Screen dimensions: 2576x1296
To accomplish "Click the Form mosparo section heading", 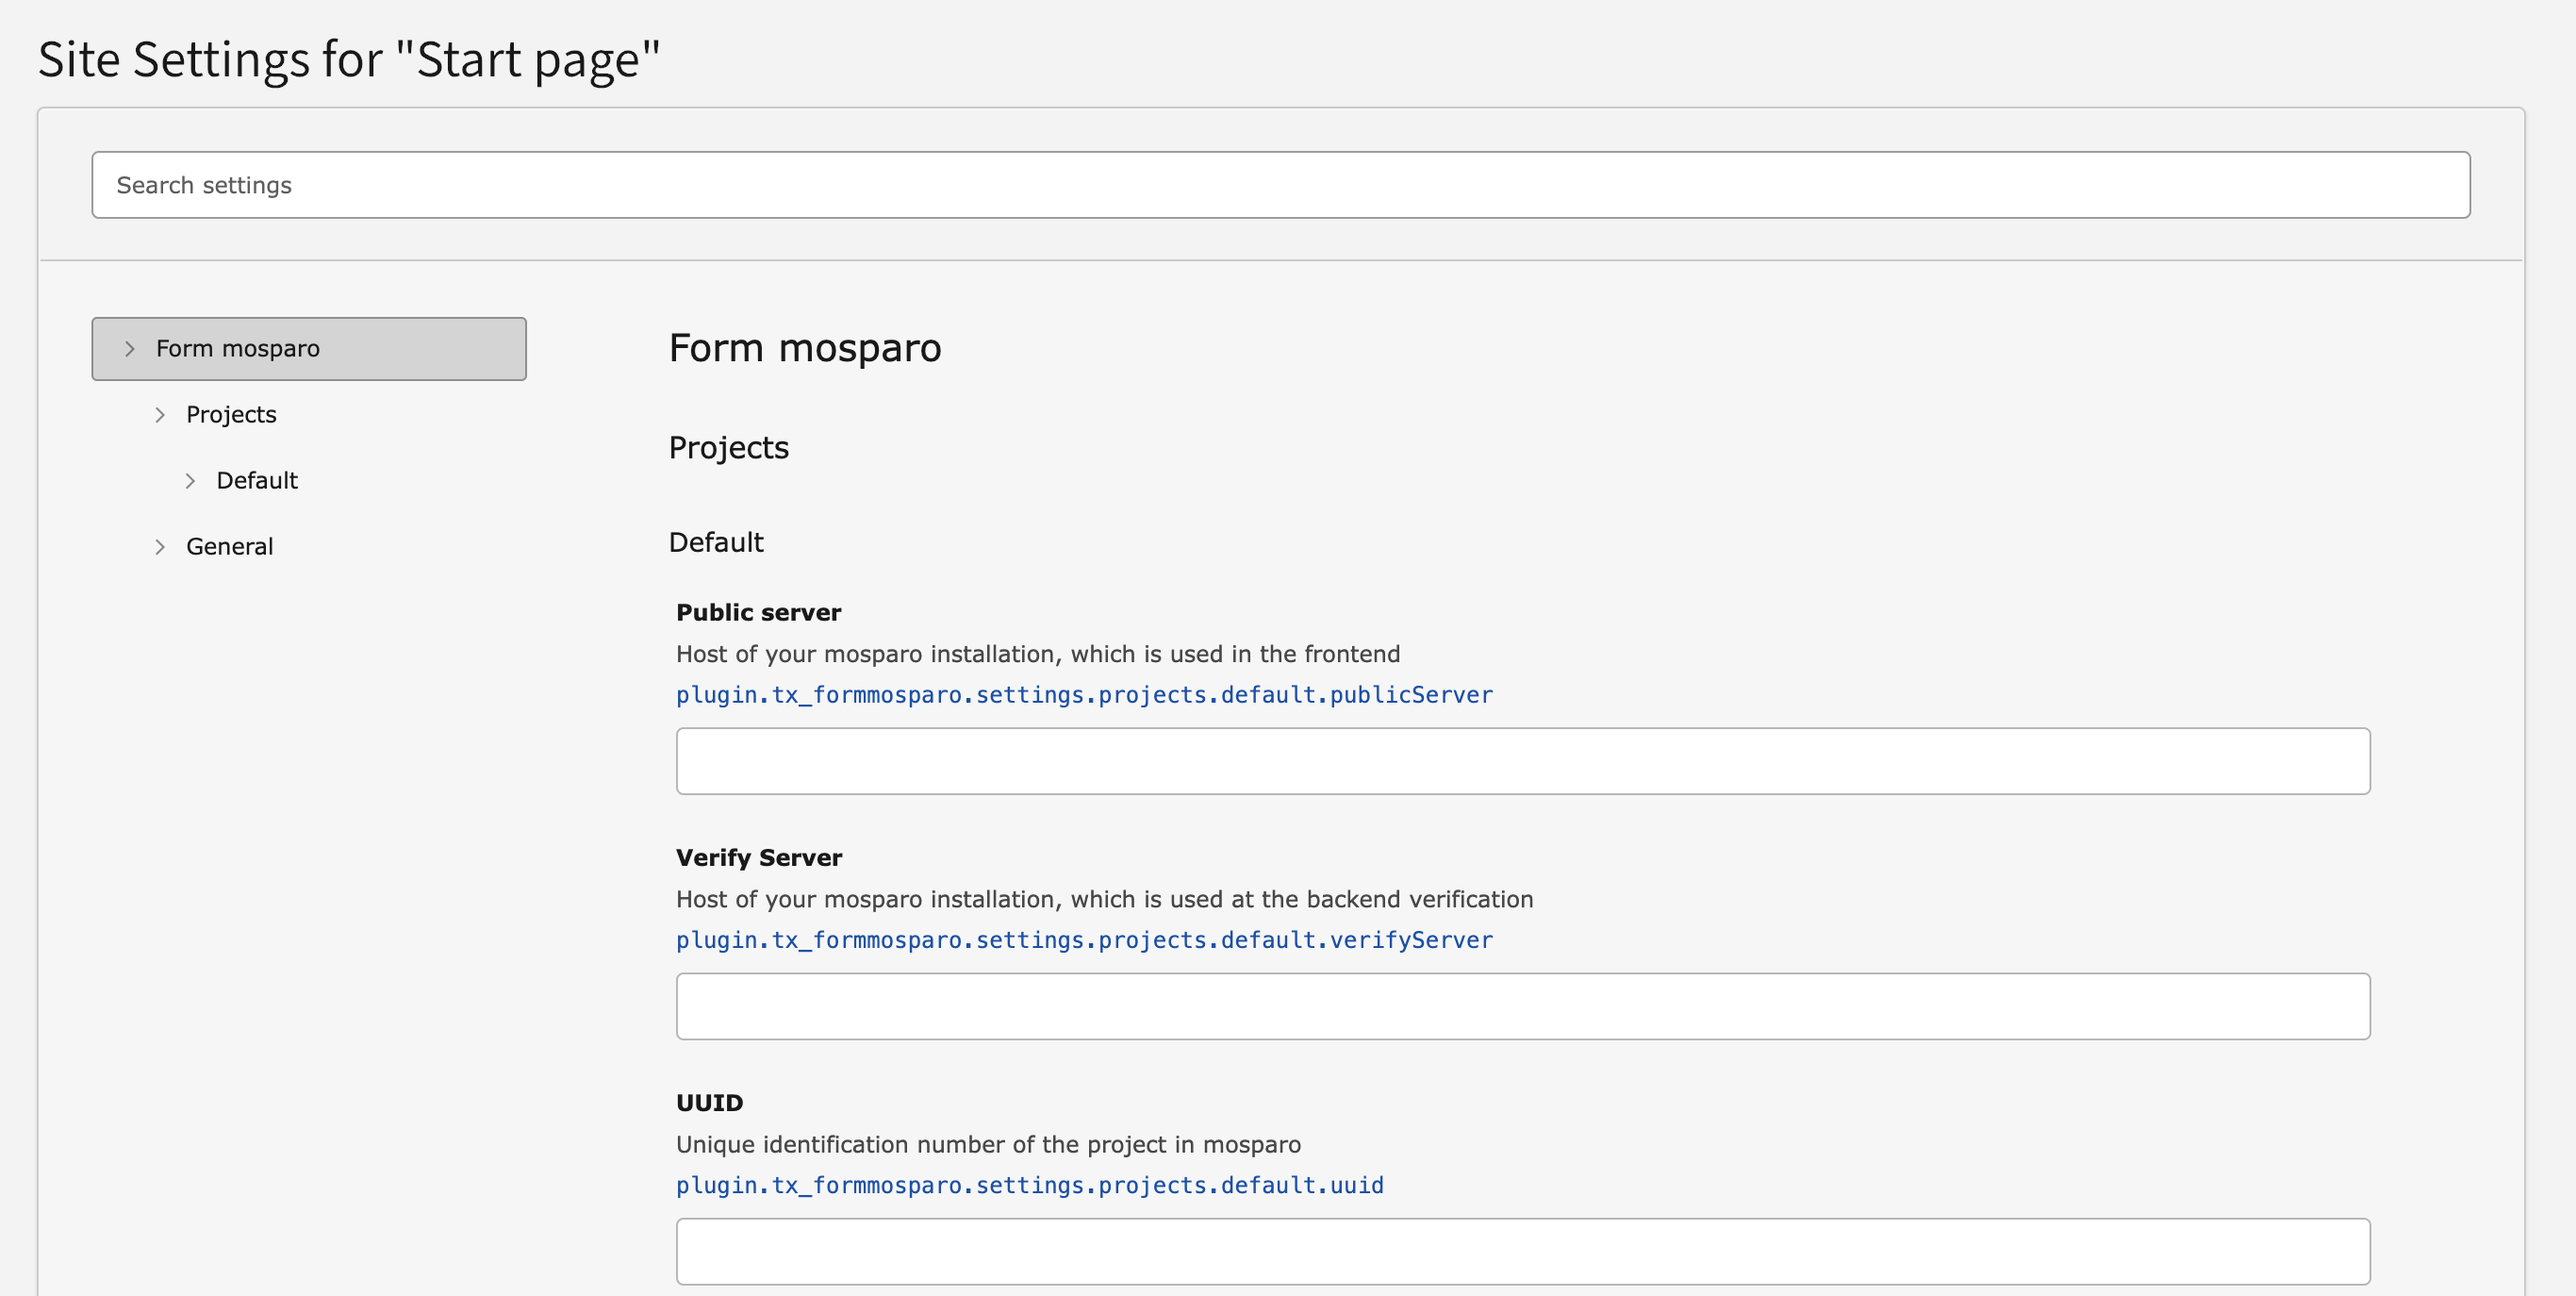I will click(805, 348).
